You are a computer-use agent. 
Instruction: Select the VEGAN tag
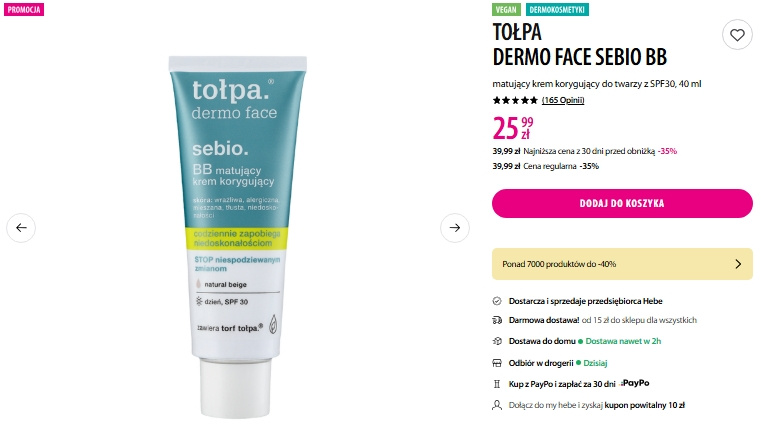(506, 10)
